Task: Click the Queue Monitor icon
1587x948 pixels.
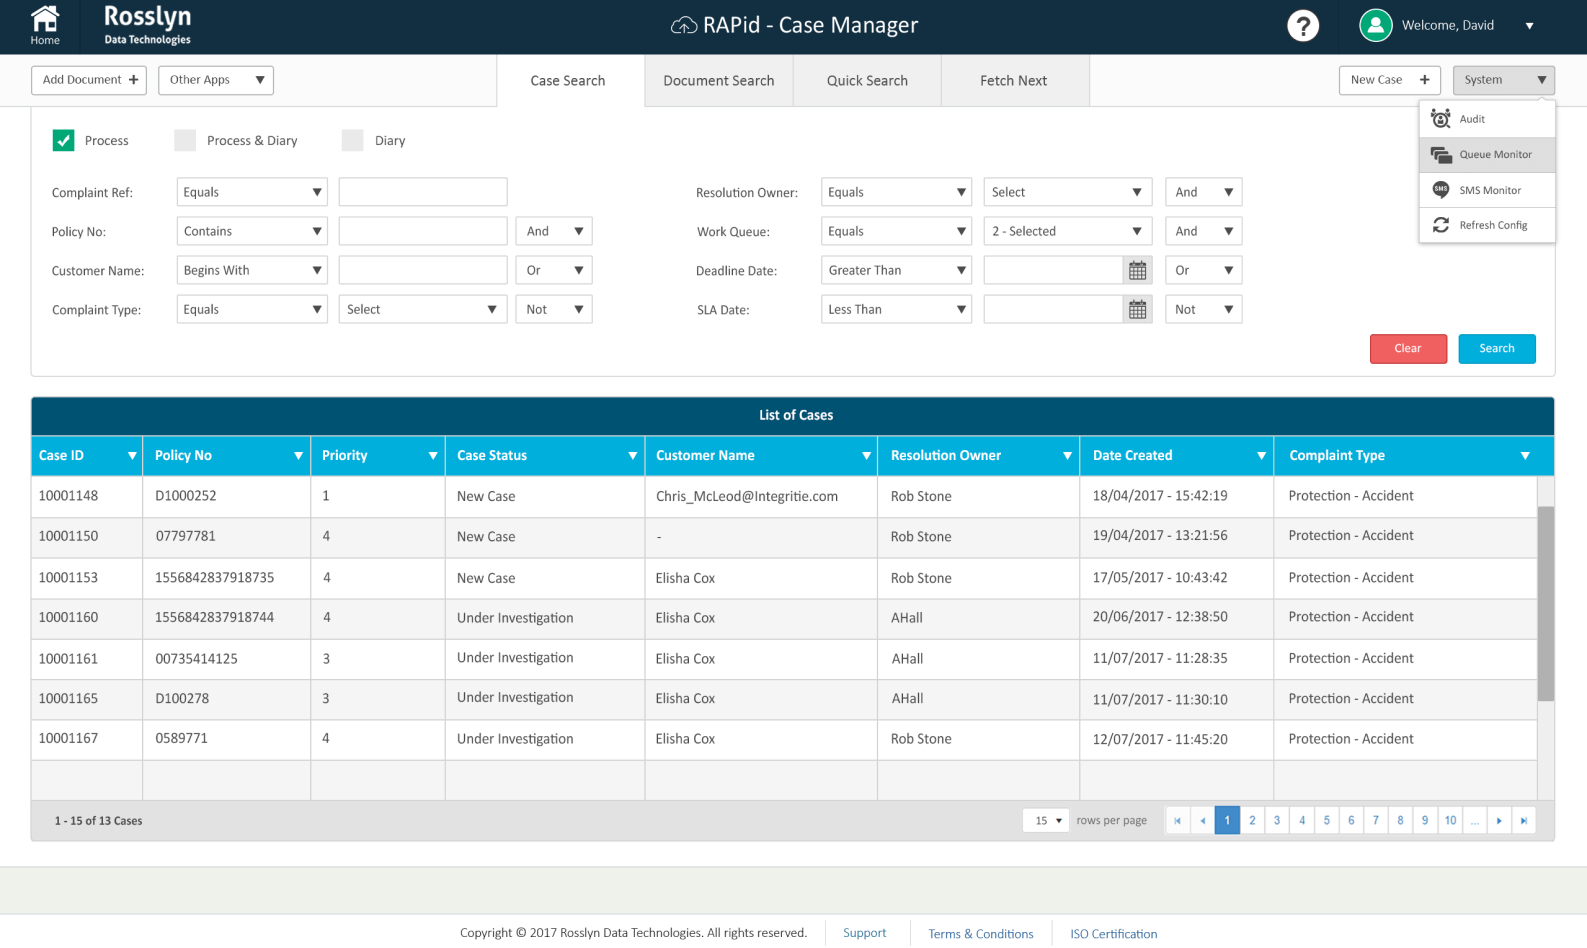Action: 1441,155
